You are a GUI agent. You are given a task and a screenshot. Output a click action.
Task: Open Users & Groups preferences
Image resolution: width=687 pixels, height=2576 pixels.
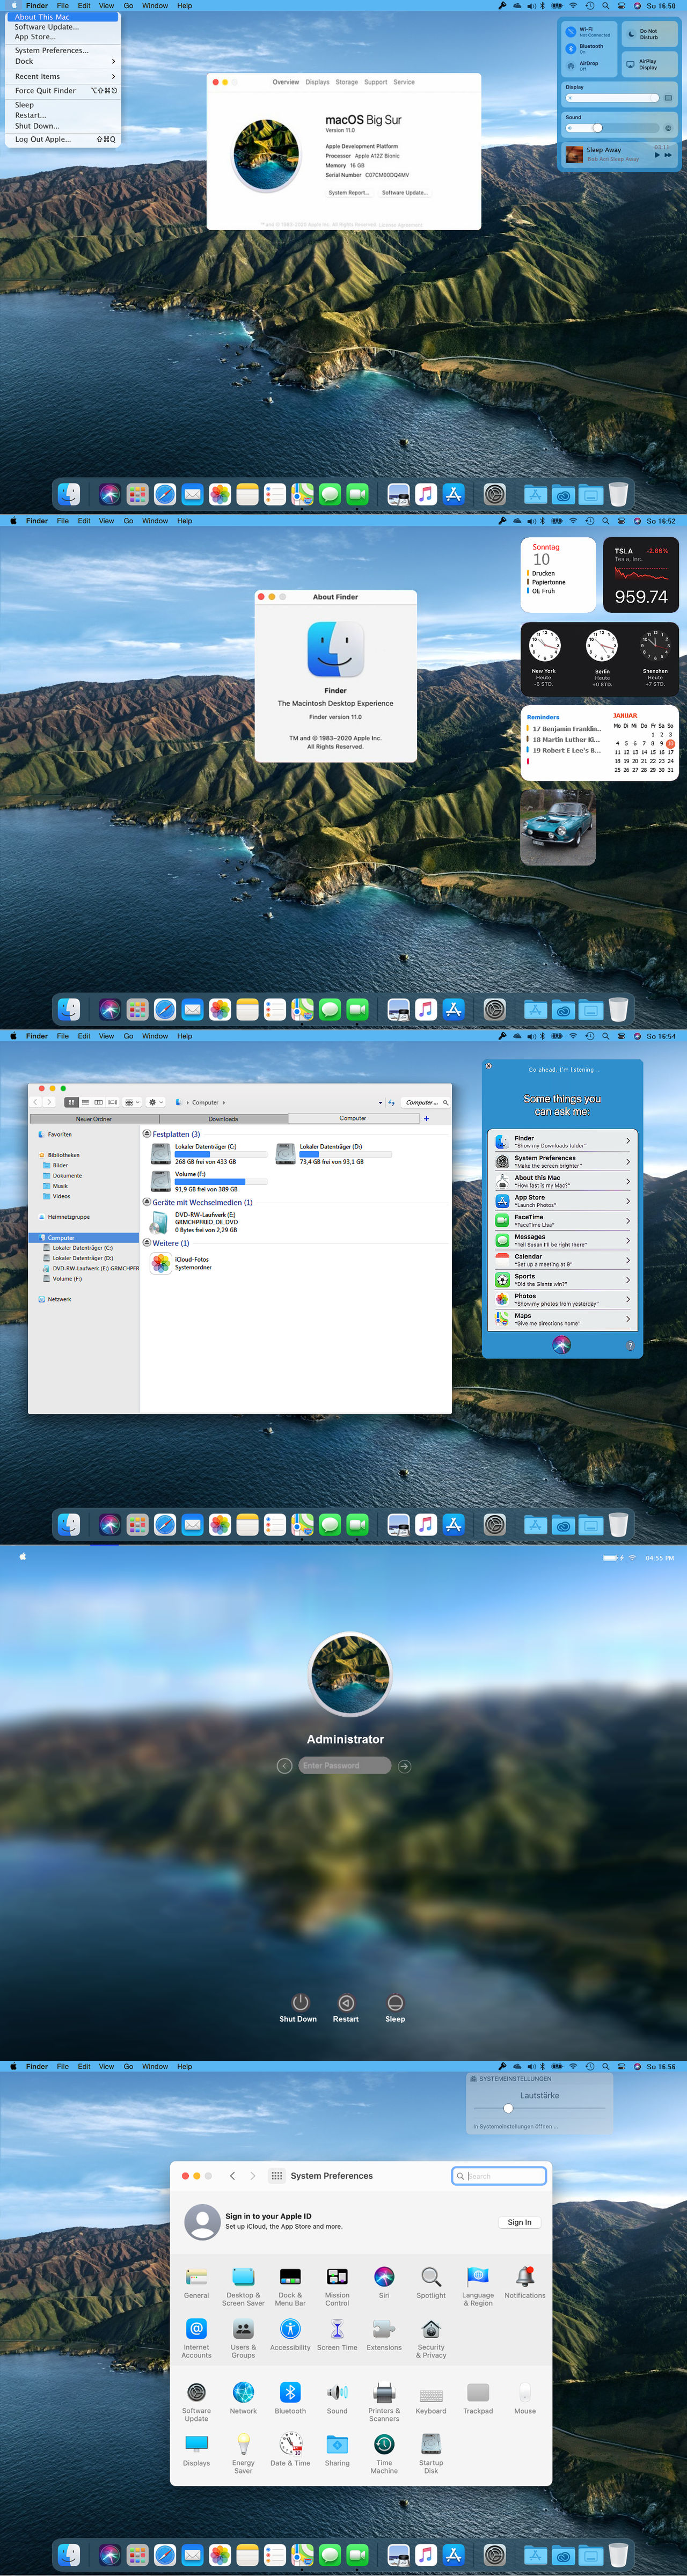[x=243, y=2340]
